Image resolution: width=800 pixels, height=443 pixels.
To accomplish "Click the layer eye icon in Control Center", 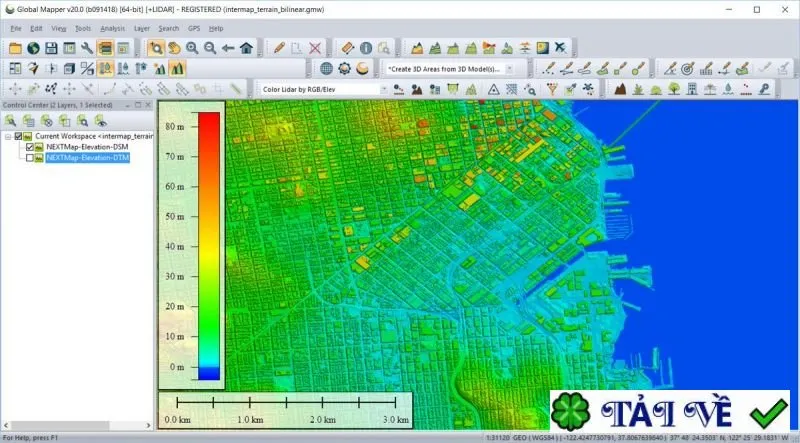I will (101, 121).
